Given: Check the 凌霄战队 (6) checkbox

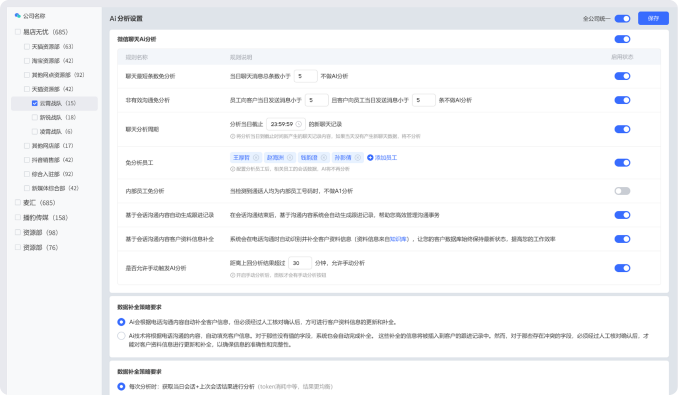Looking at the screenshot, I should click(x=35, y=132).
